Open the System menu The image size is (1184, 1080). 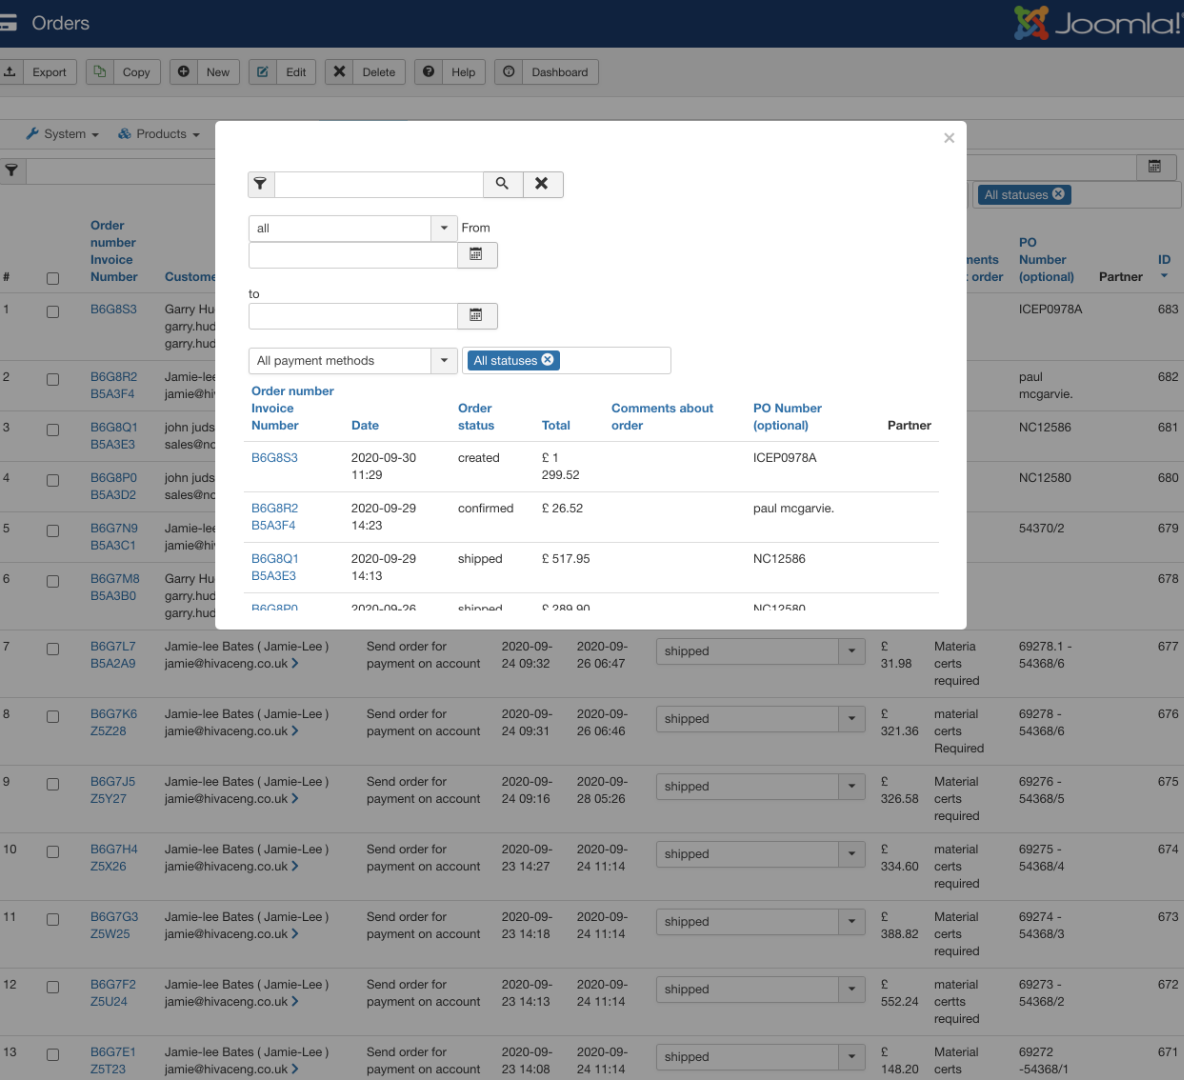[63, 134]
